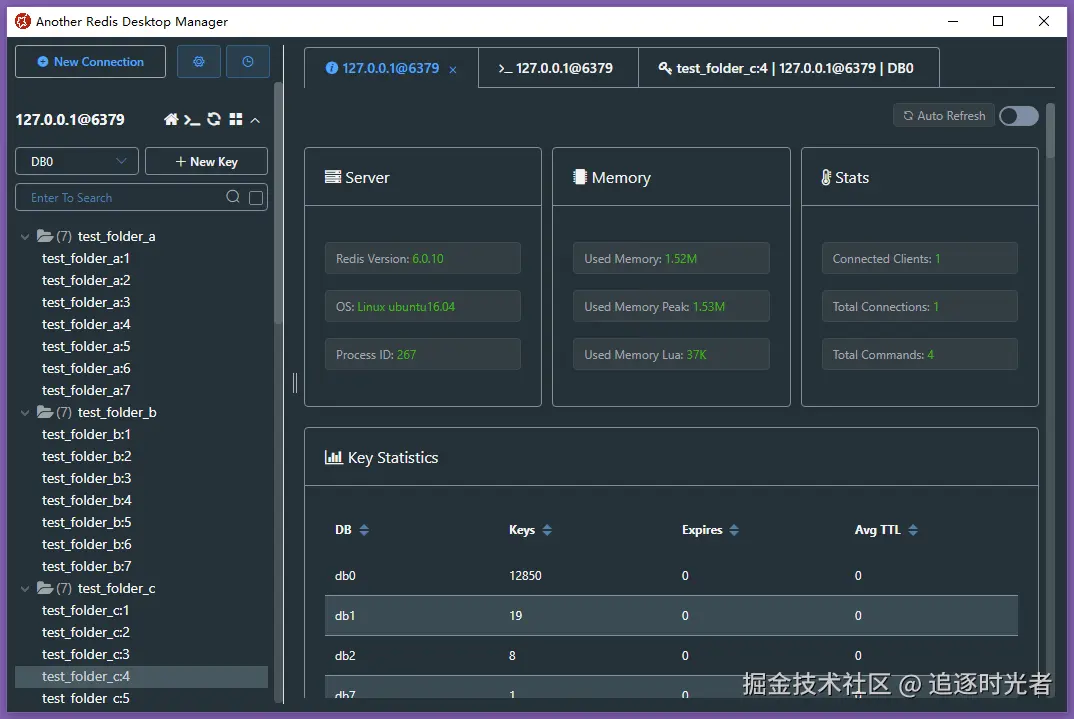The image size is (1074, 719).
Task: Open command log clock icon
Action: pos(248,62)
